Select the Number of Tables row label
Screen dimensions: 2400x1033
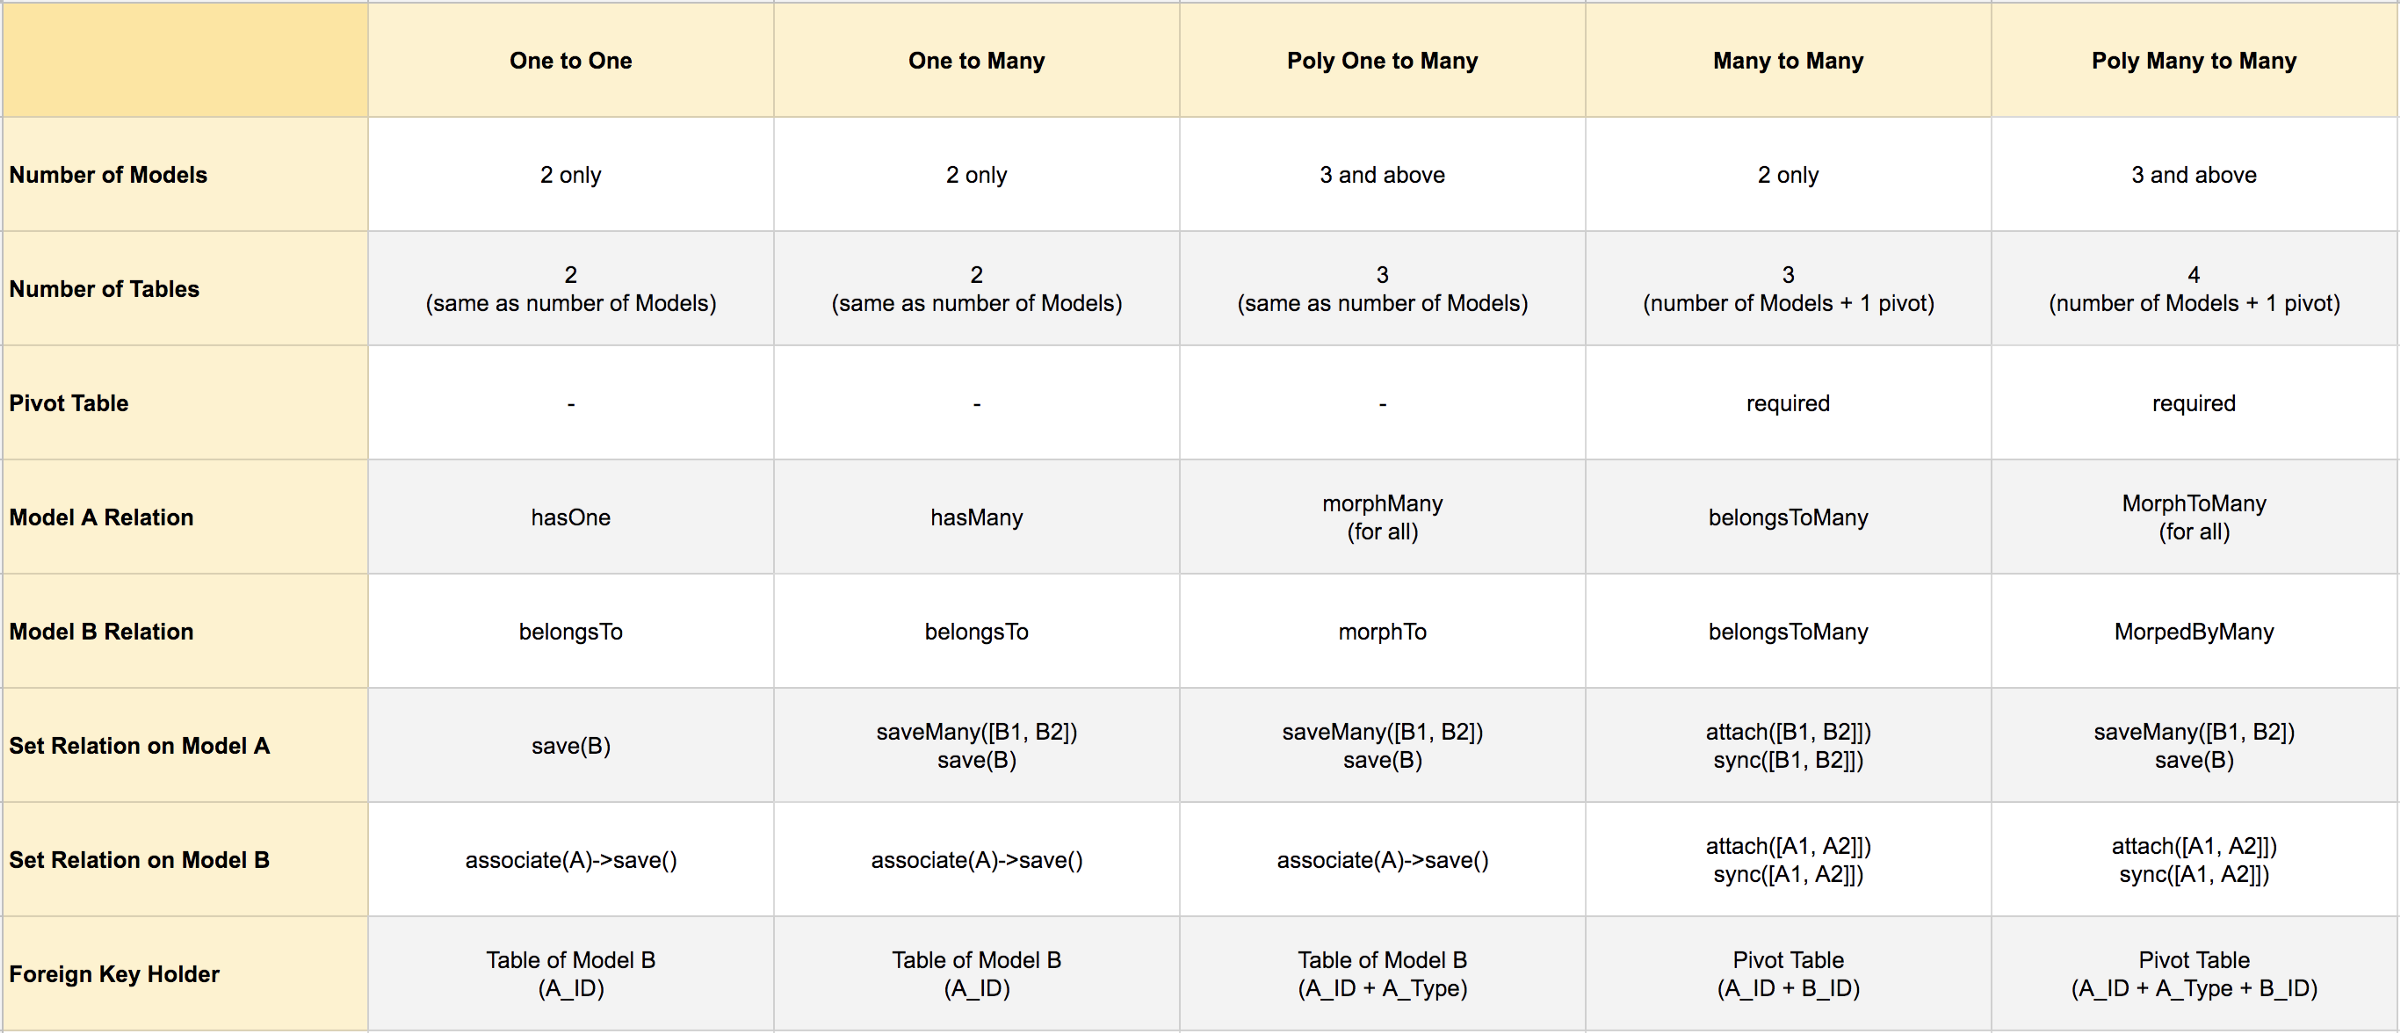click(x=105, y=289)
